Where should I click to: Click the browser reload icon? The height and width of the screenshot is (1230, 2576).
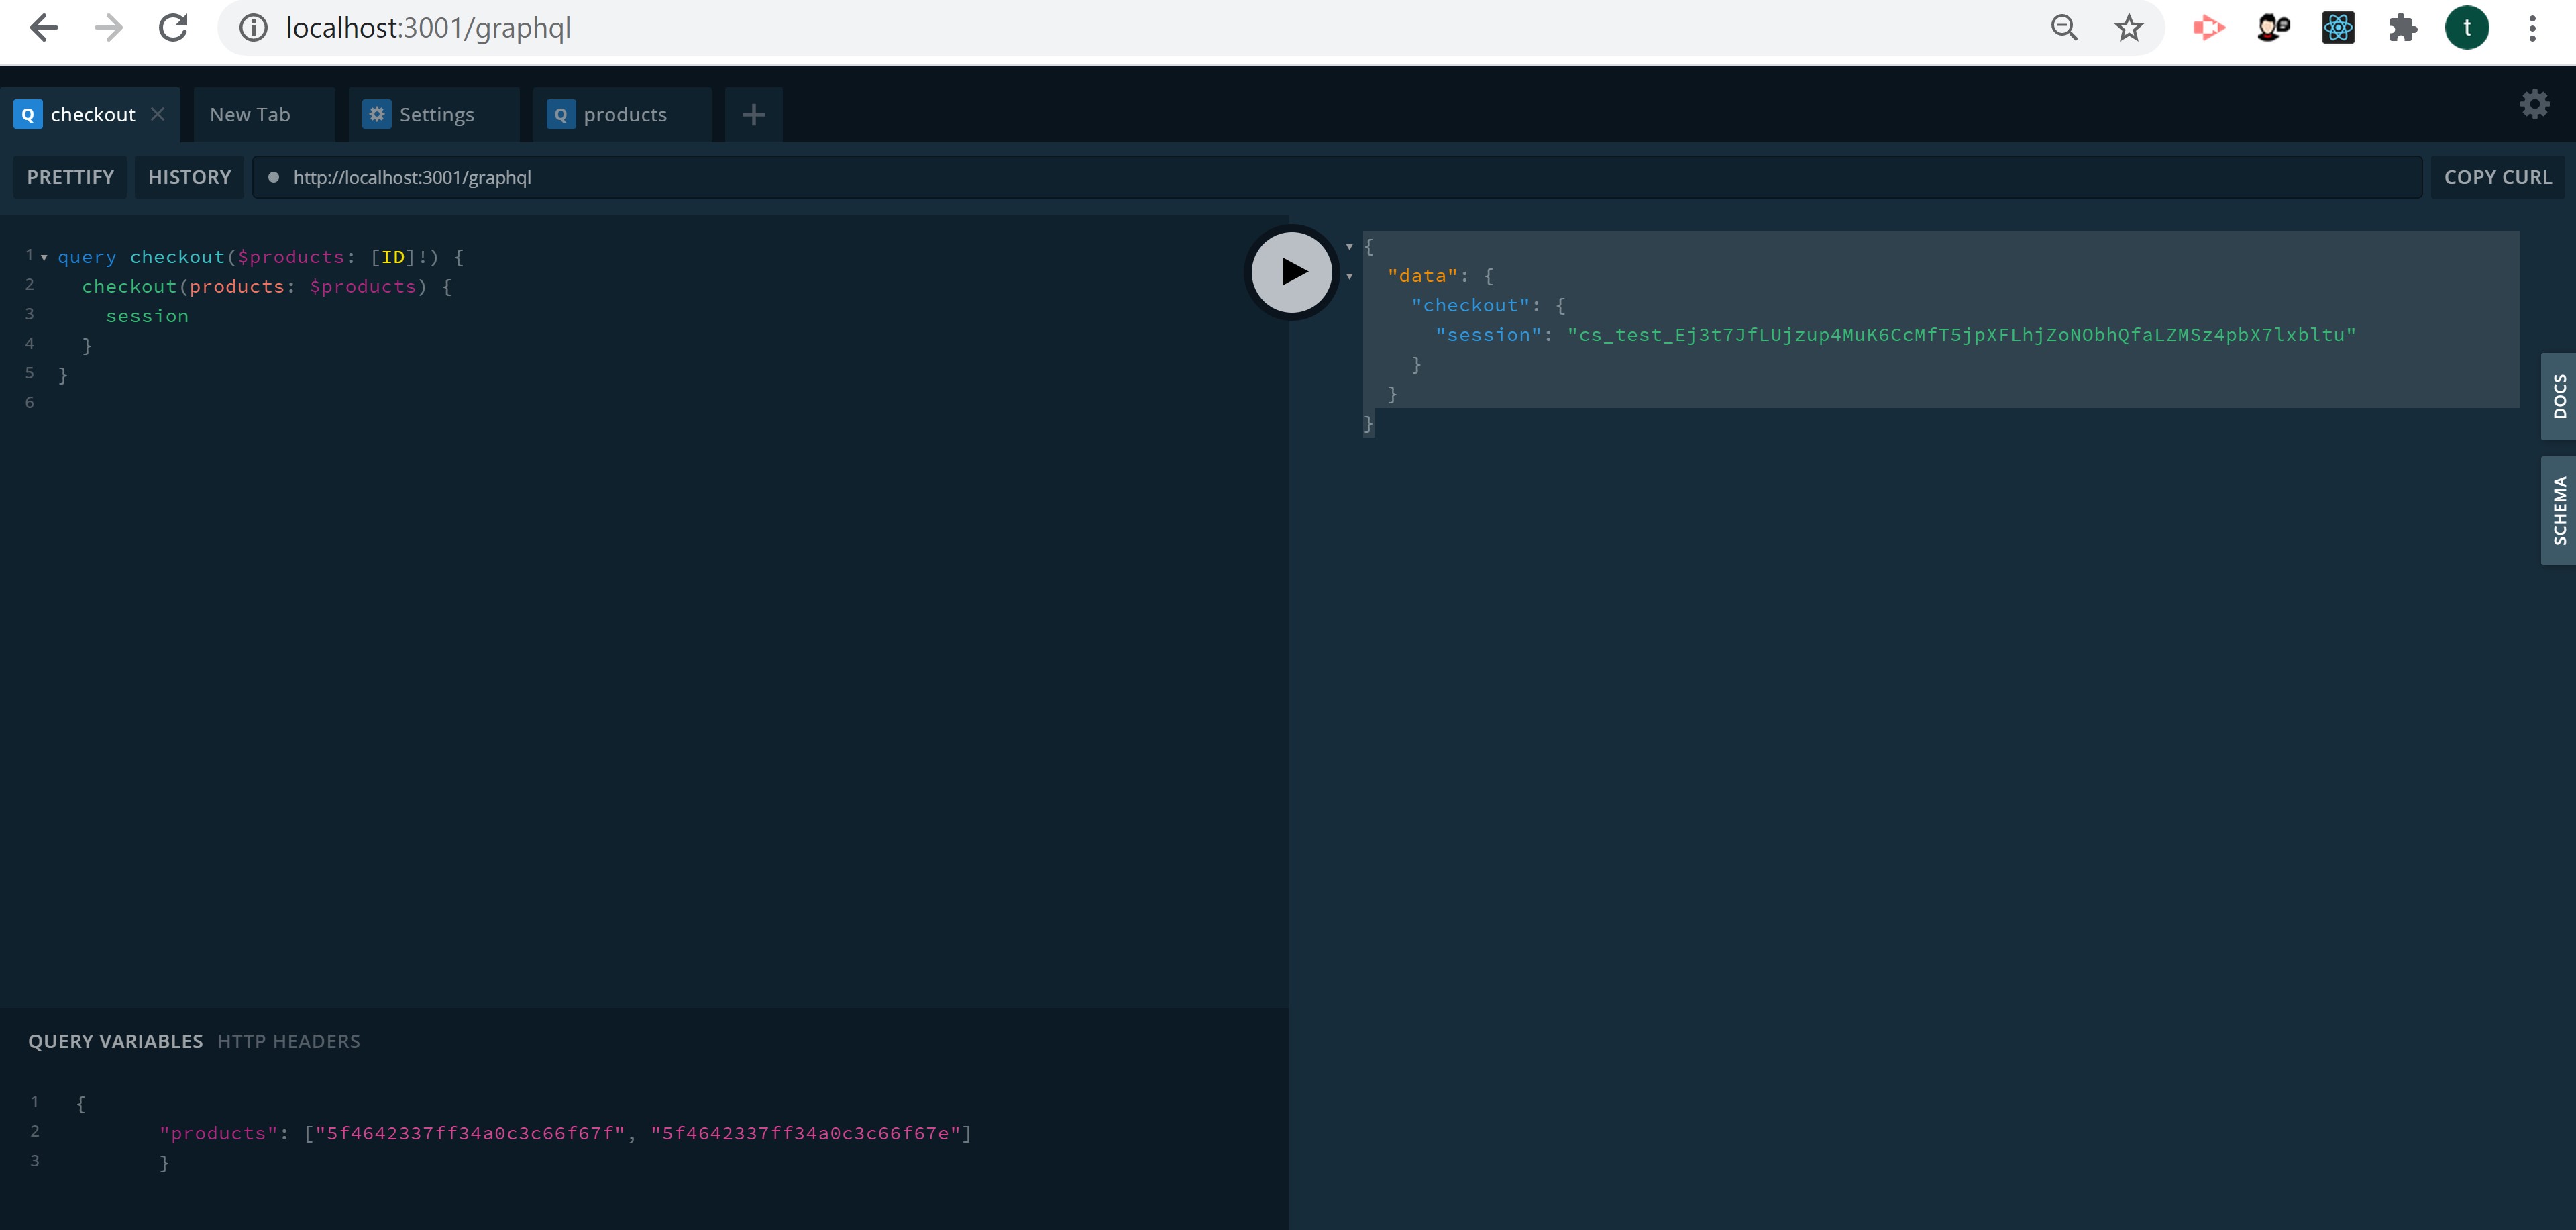[x=173, y=28]
